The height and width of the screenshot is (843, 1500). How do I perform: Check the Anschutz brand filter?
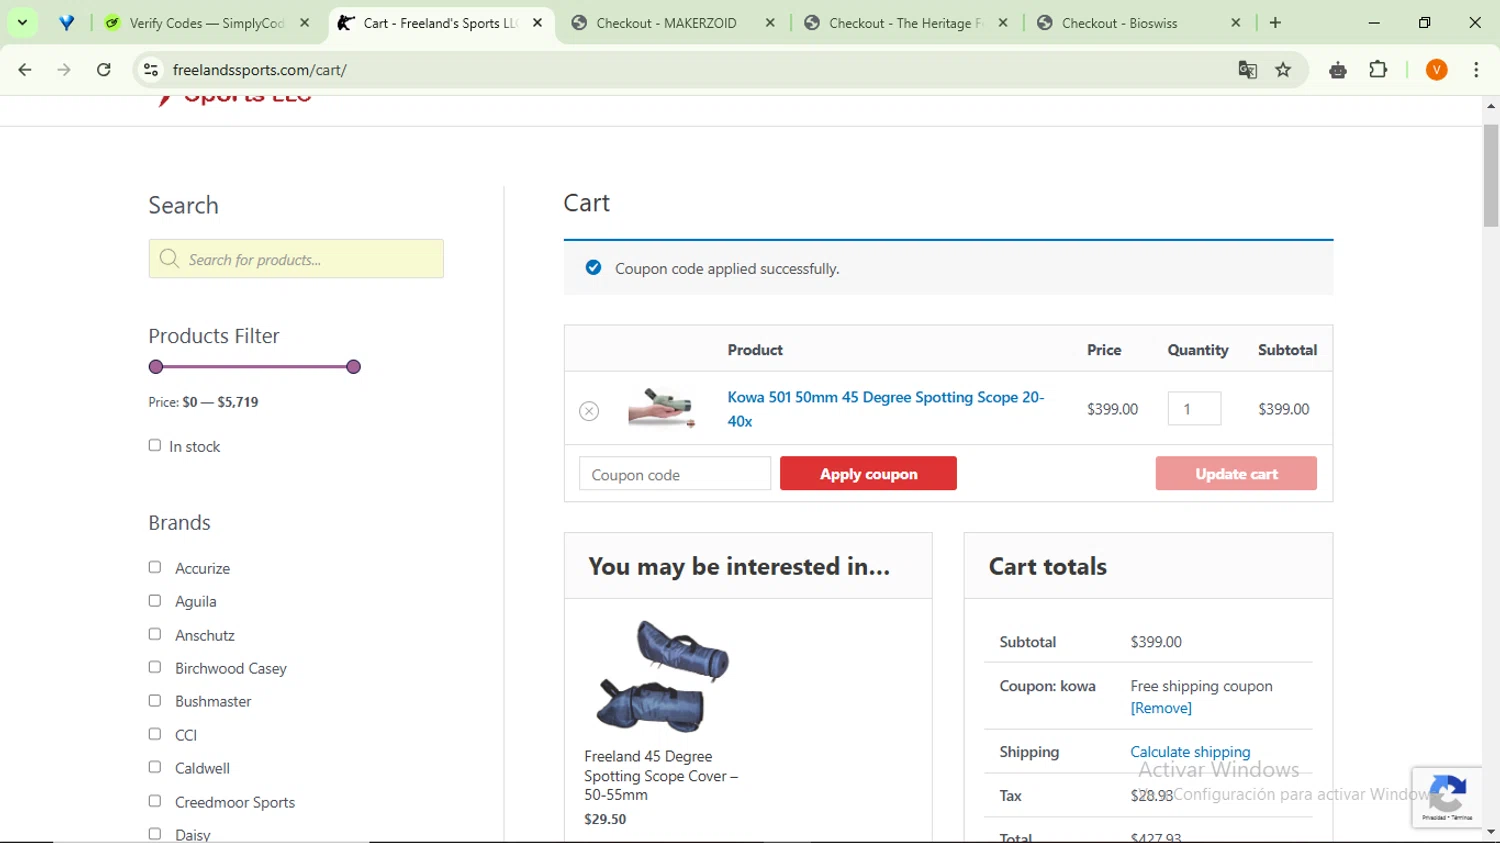pos(155,634)
